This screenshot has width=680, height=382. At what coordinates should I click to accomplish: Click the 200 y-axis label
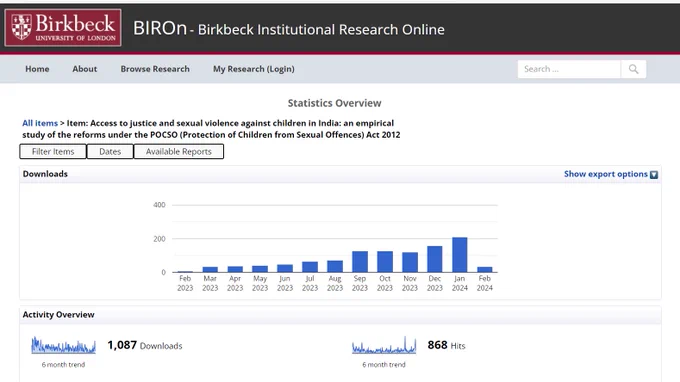click(x=159, y=239)
